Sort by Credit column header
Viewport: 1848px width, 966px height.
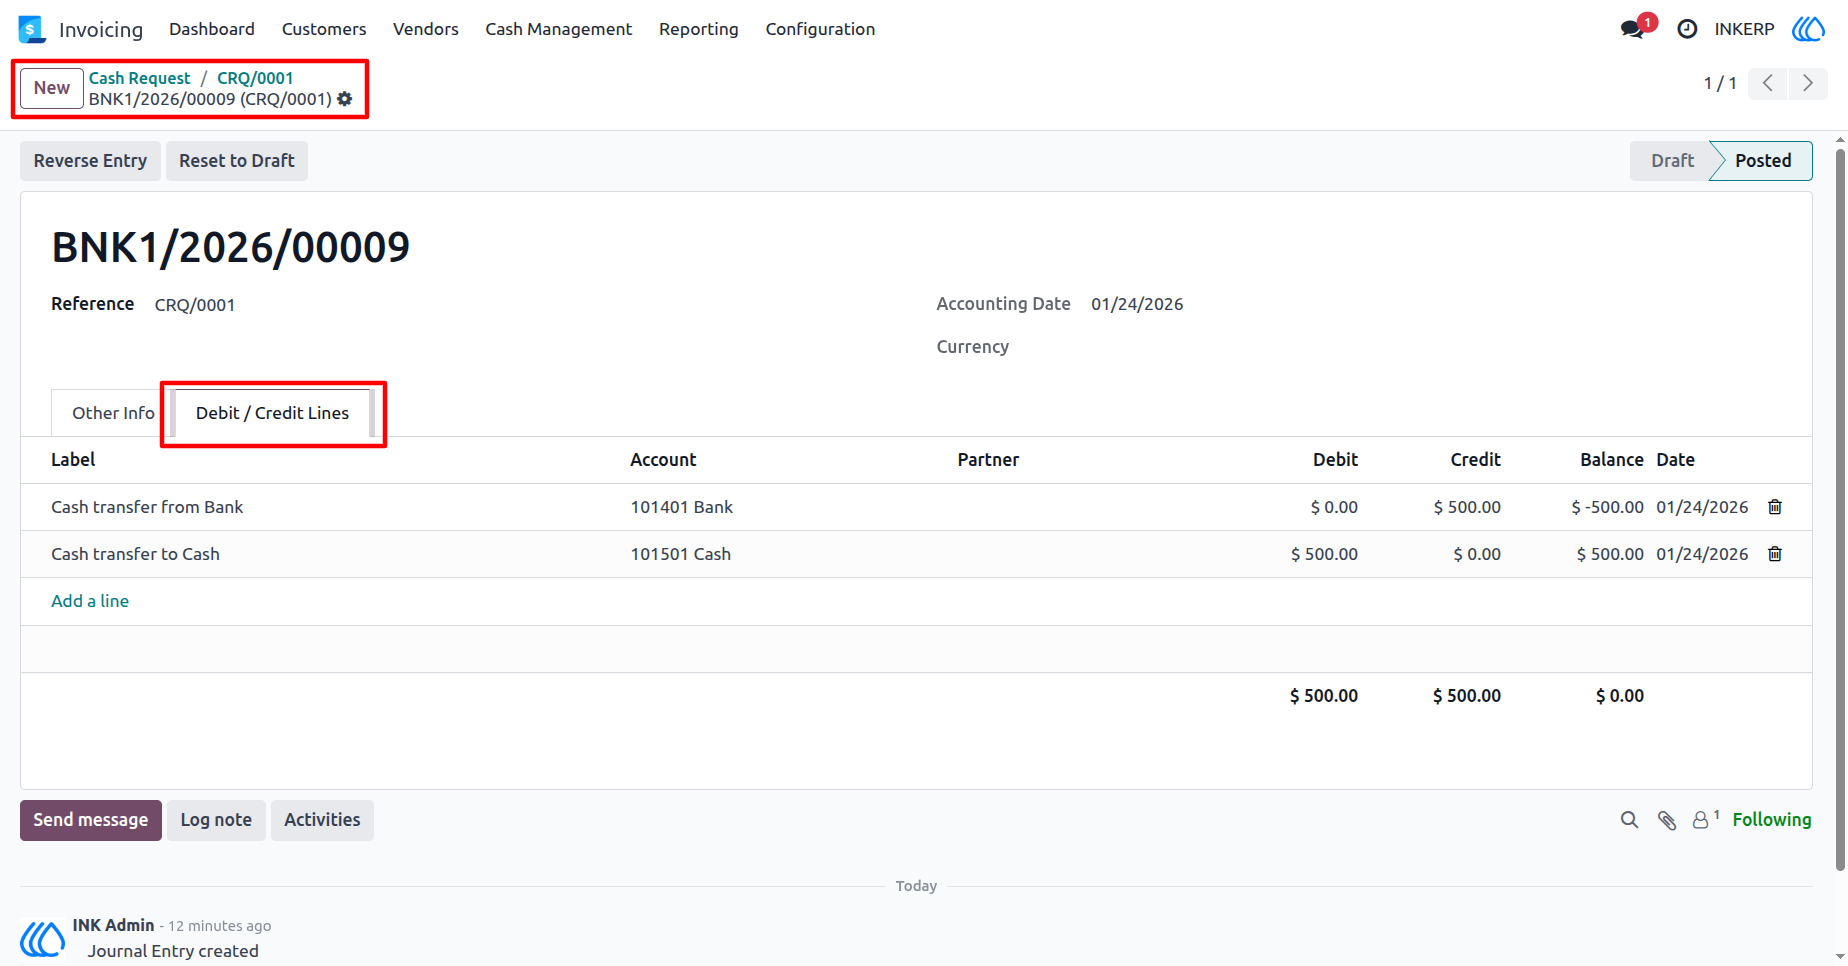pos(1475,460)
